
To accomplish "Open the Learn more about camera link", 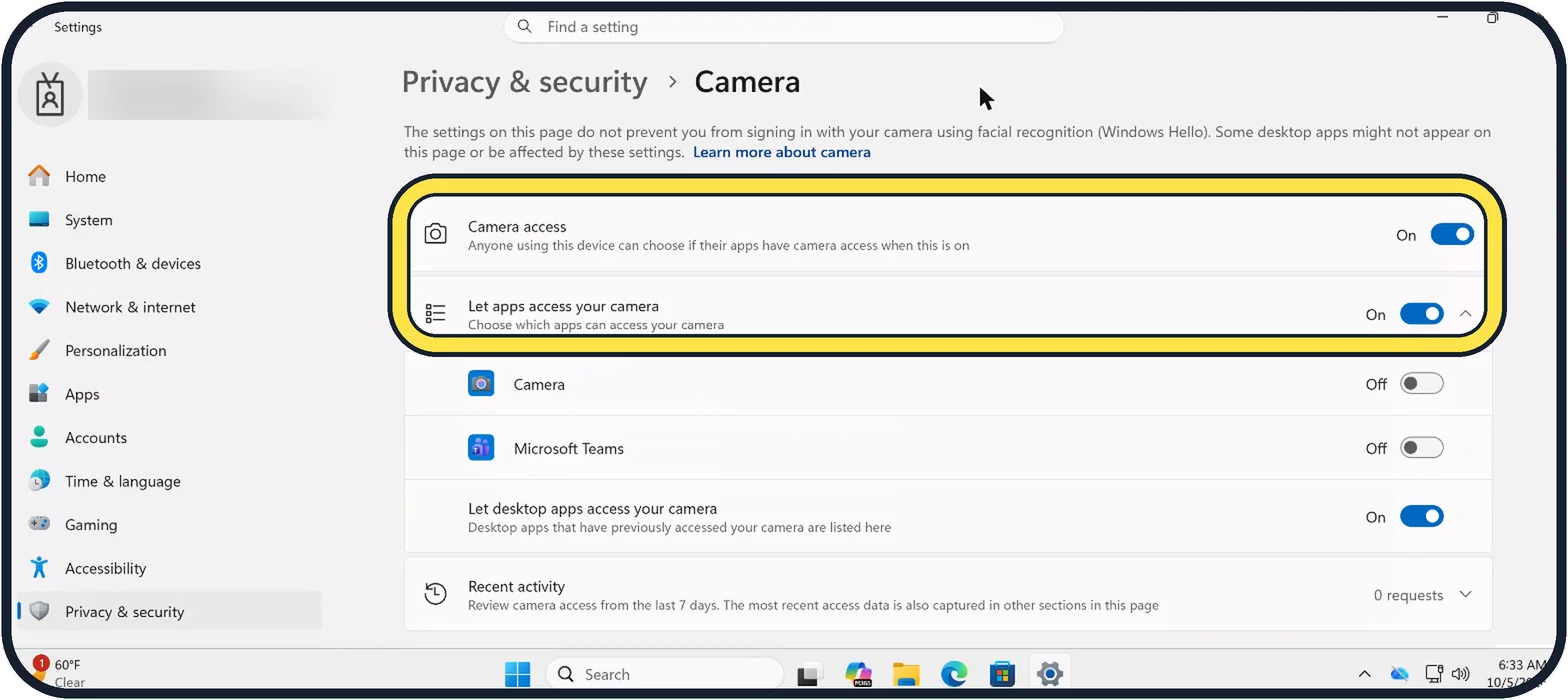I will (x=782, y=152).
